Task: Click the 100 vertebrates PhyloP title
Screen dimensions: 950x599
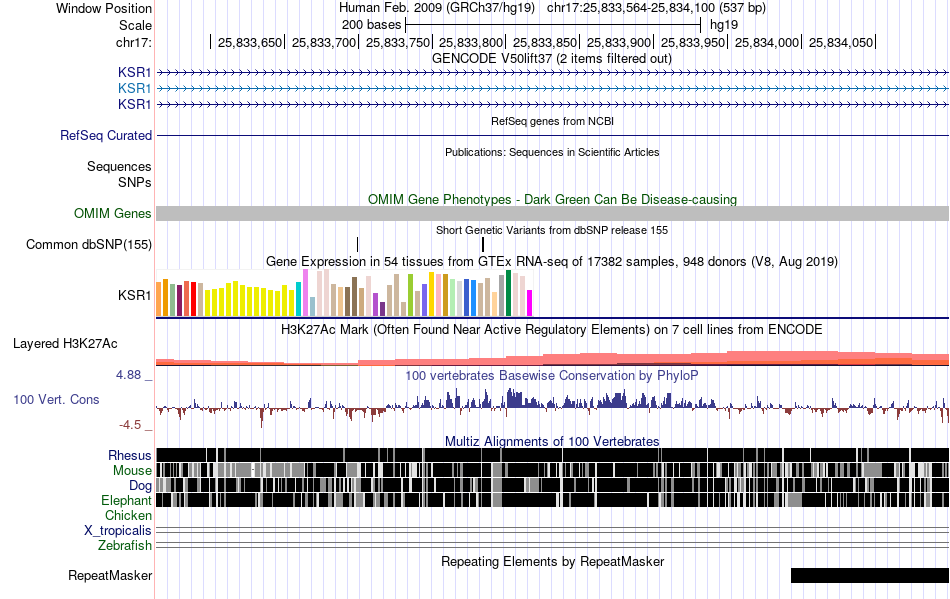Action: 552,376
